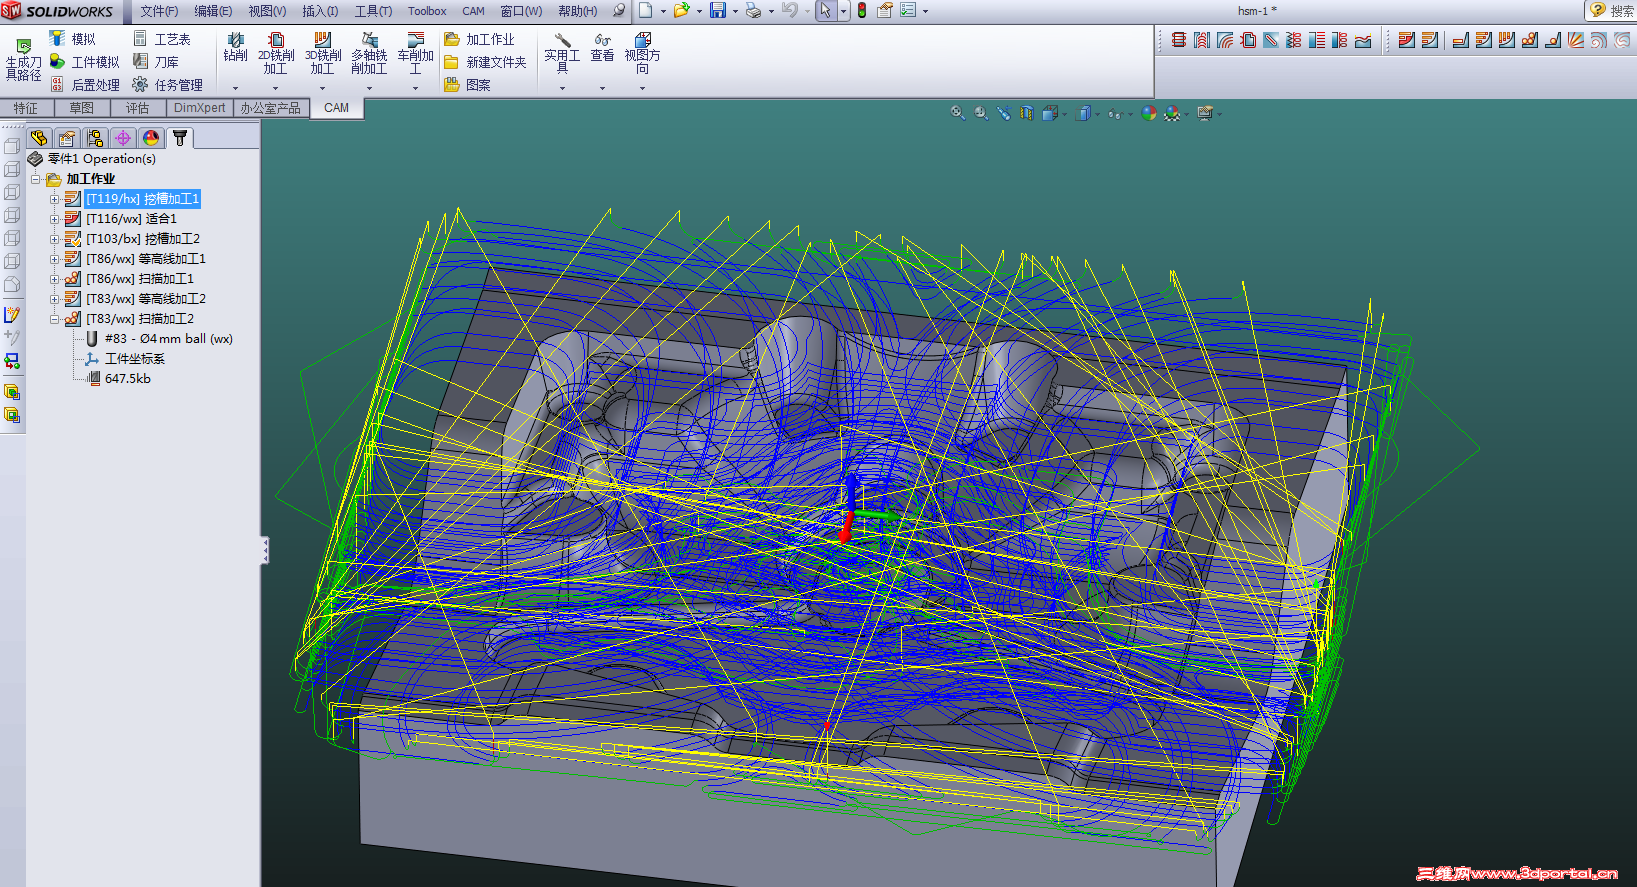The width and height of the screenshot is (1637, 887).
Task: Switch to the 草图 tab
Action: point(82,108)
